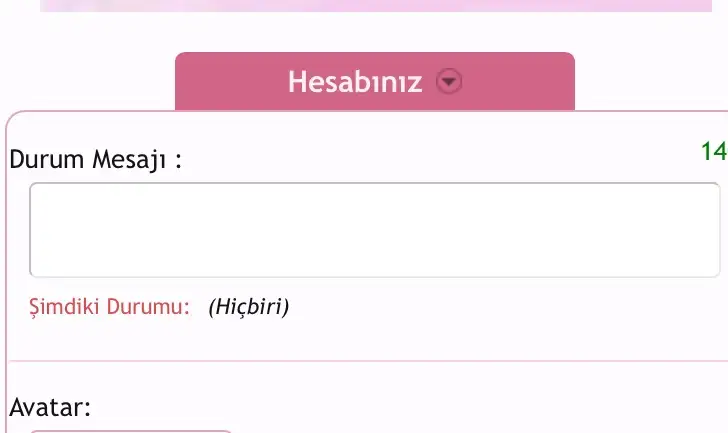The image size is (728, 433).
Task: Expand the Hesabınız menu with the circled arrow
Action: 449,81
